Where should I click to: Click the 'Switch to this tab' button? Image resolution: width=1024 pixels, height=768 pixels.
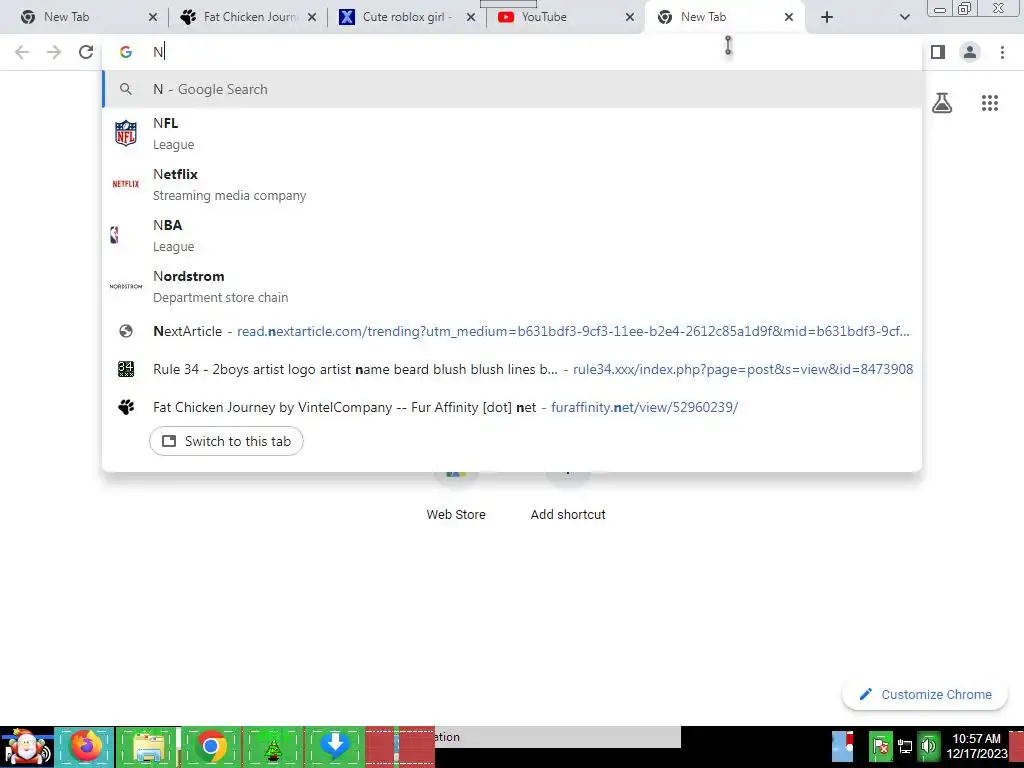click(x=226, y=441)
